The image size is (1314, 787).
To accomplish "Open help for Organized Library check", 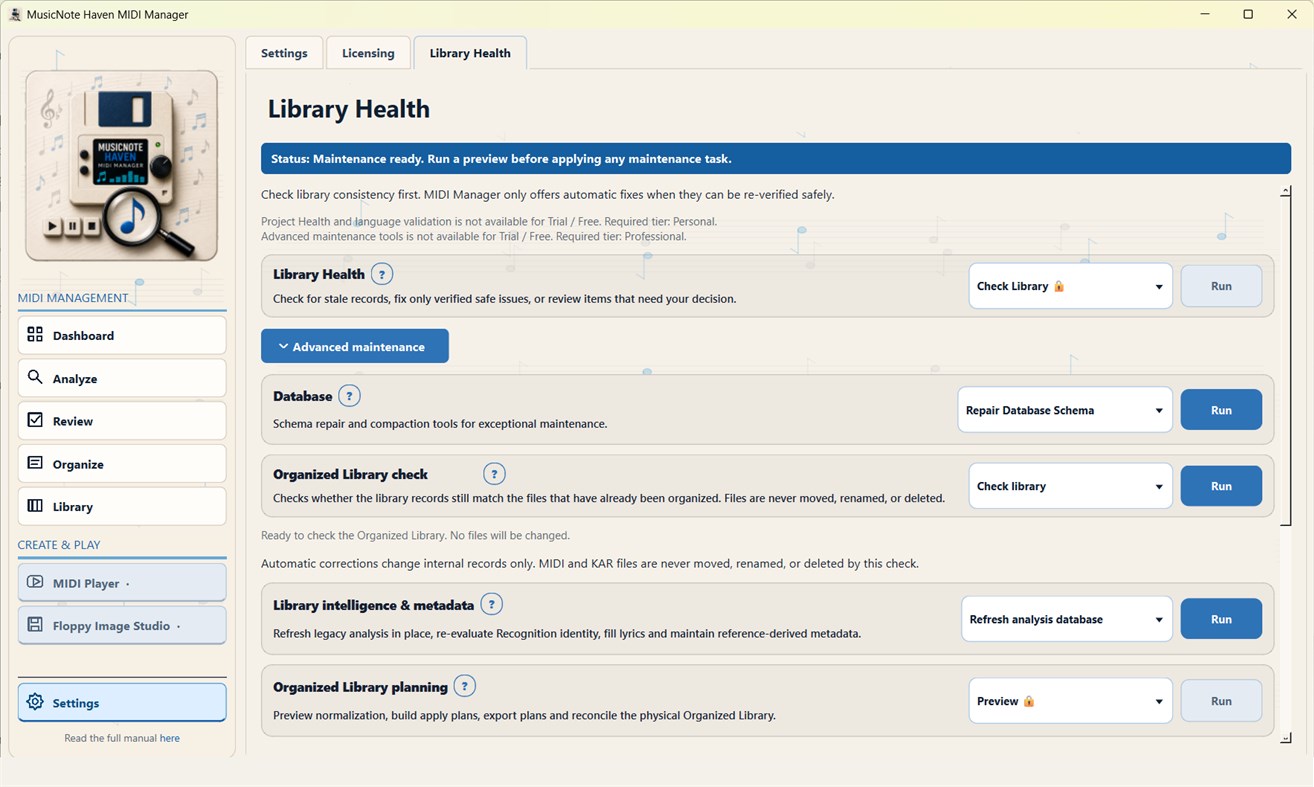I will click(x=494, y=474).
